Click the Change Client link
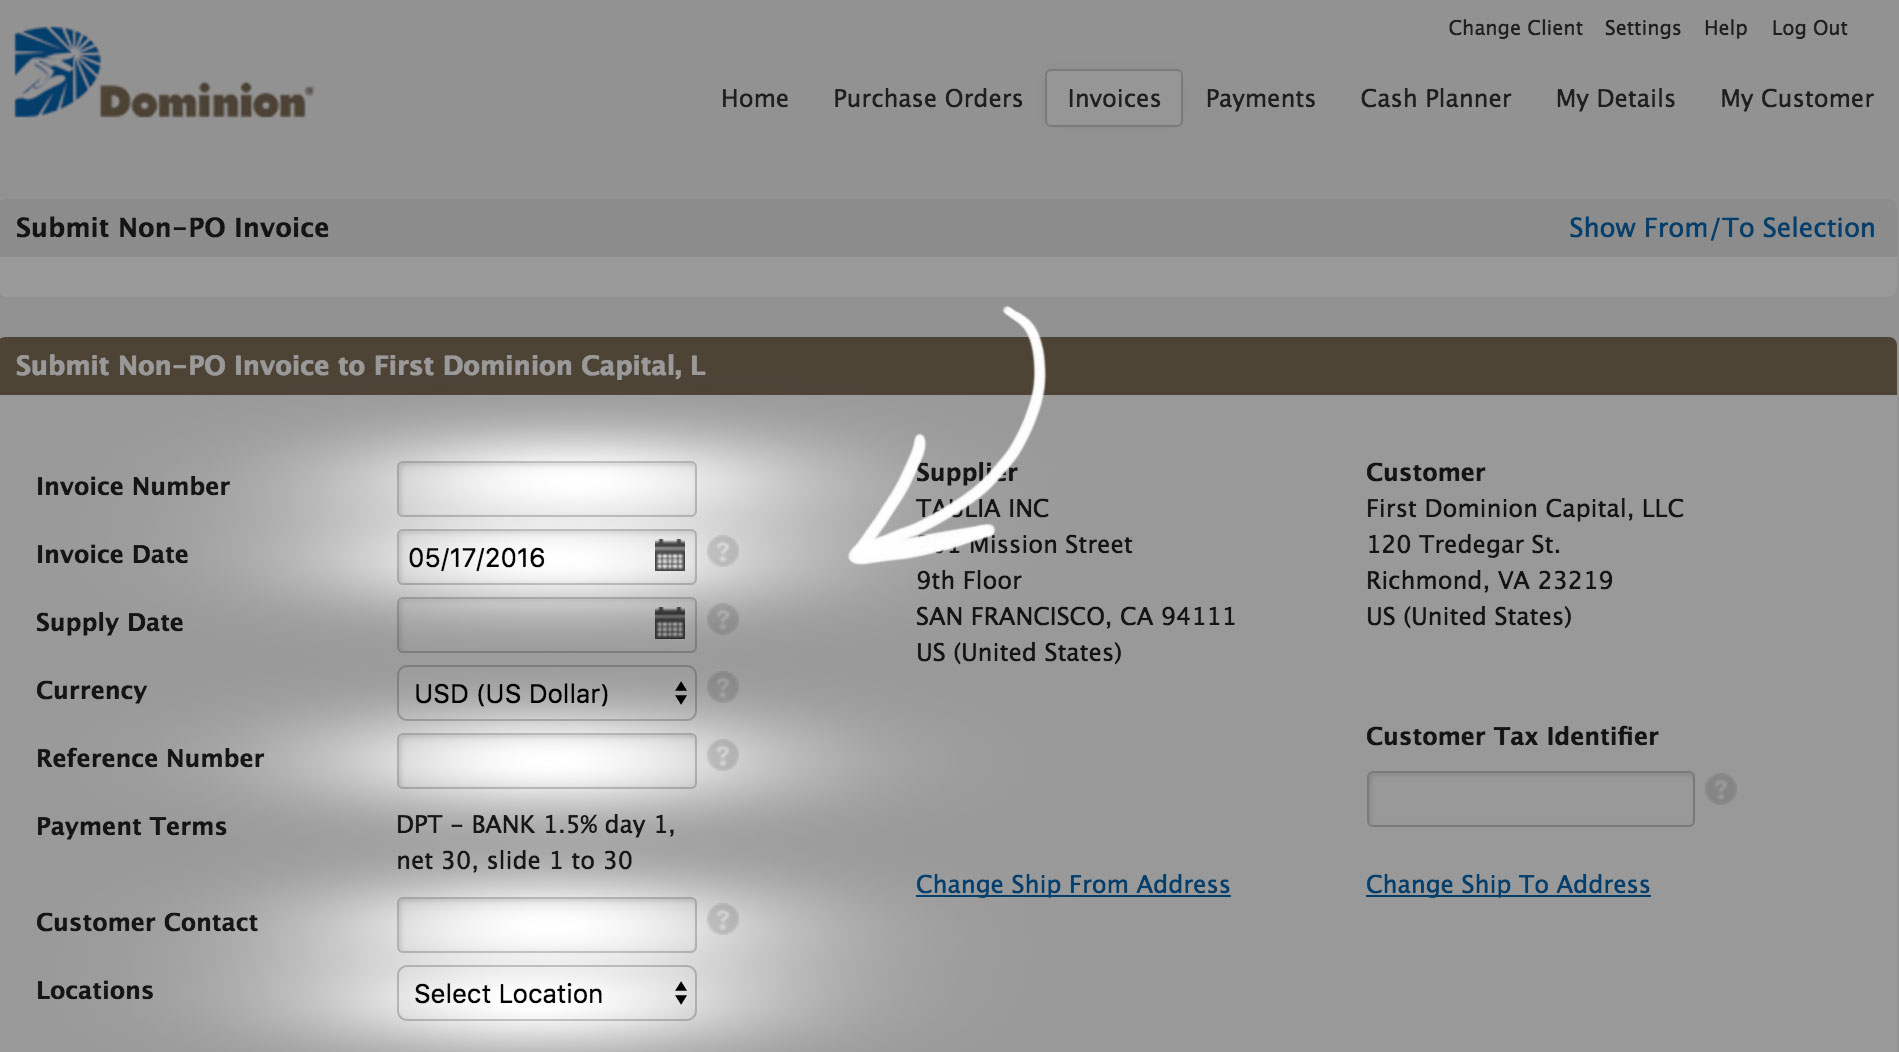Viewport: 1899px width, 1052px height. [1515, 28]
